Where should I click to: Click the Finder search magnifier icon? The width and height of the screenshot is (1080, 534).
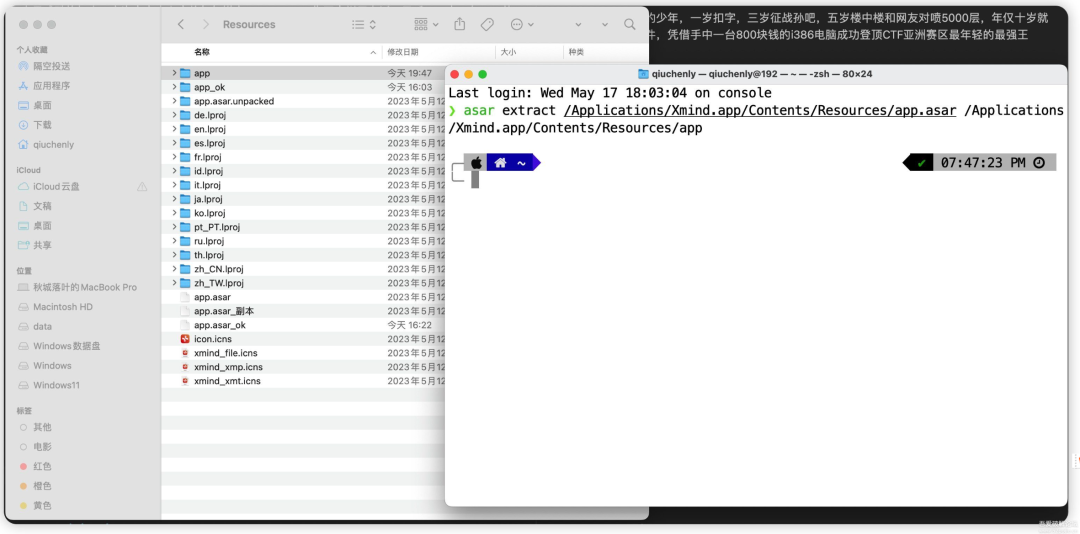630,24
